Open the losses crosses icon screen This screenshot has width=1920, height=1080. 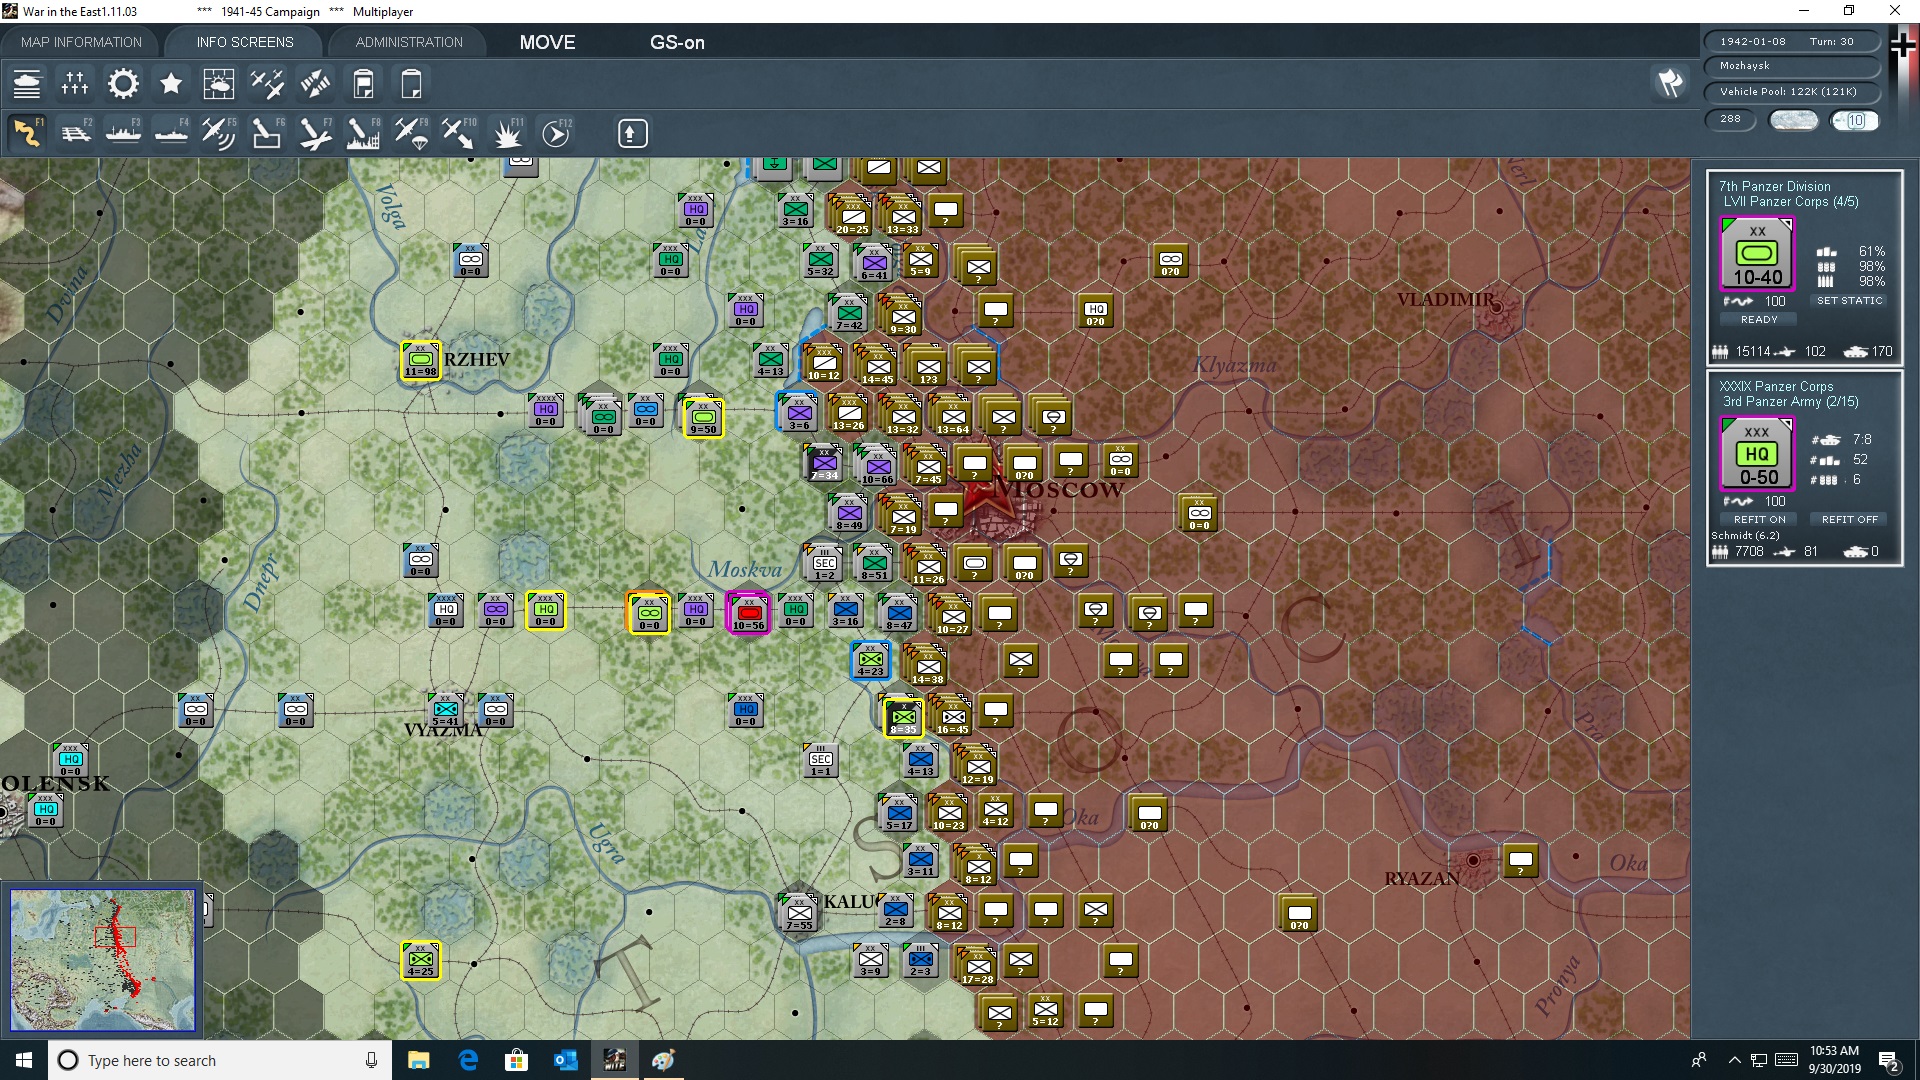(75, 84)
